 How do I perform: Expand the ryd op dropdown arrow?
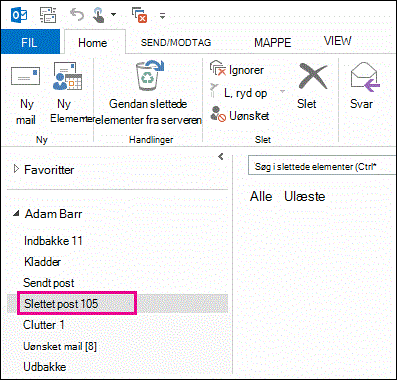coord(283,91)
